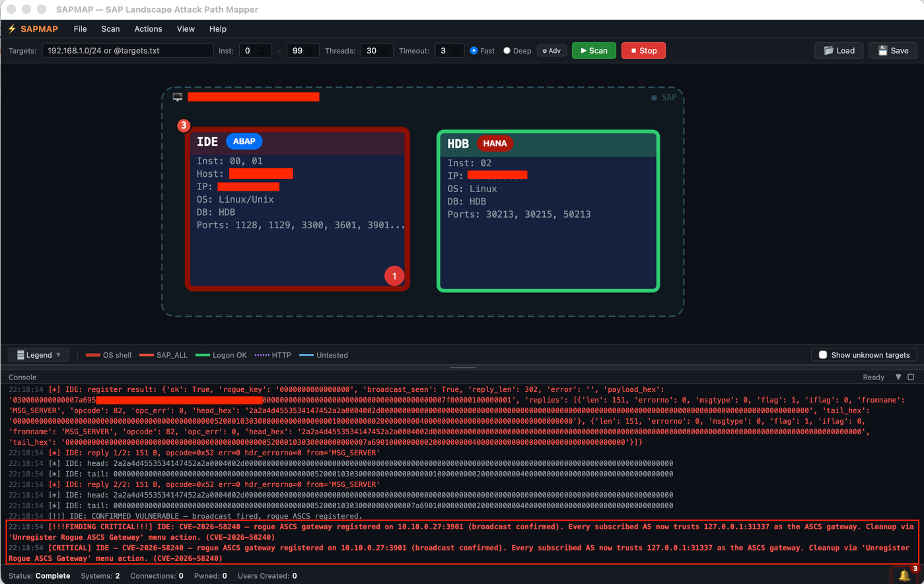Select the Deep scan radio button
The height and width of the screenshot is (584, 924).
pos(507,51)
